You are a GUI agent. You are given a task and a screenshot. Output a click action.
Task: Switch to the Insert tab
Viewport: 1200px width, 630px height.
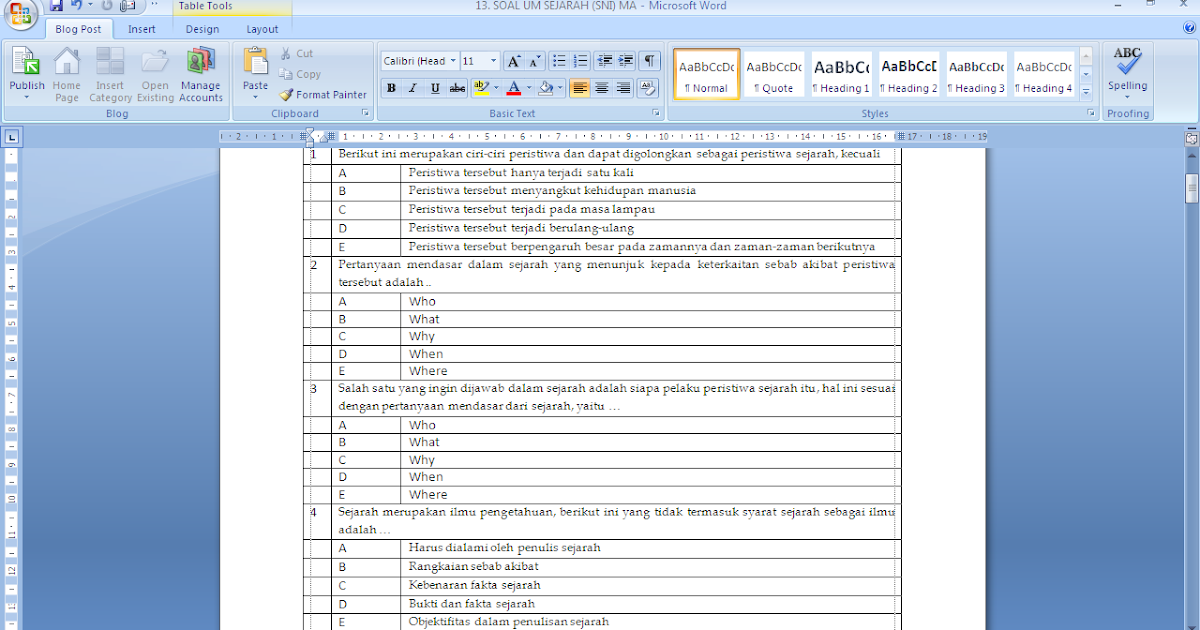141,29
